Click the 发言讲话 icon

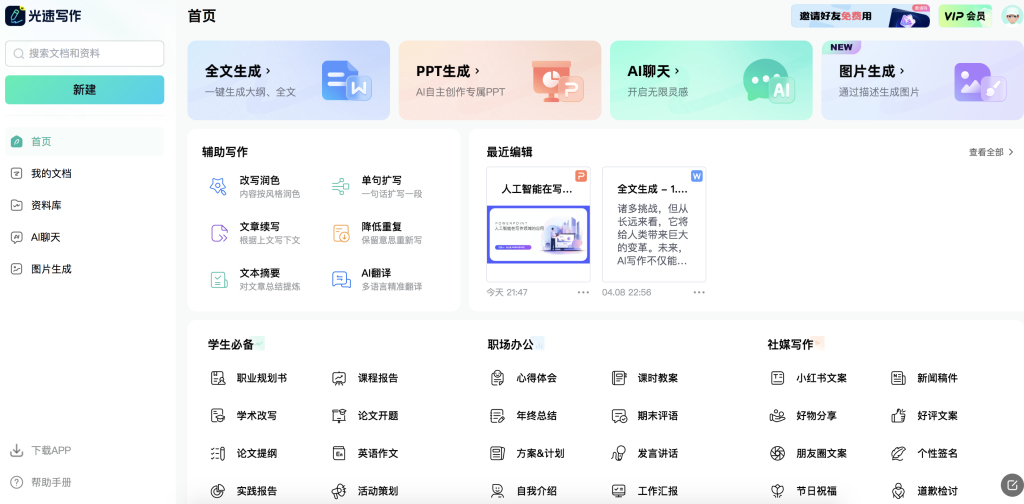(x=619, y=454)
